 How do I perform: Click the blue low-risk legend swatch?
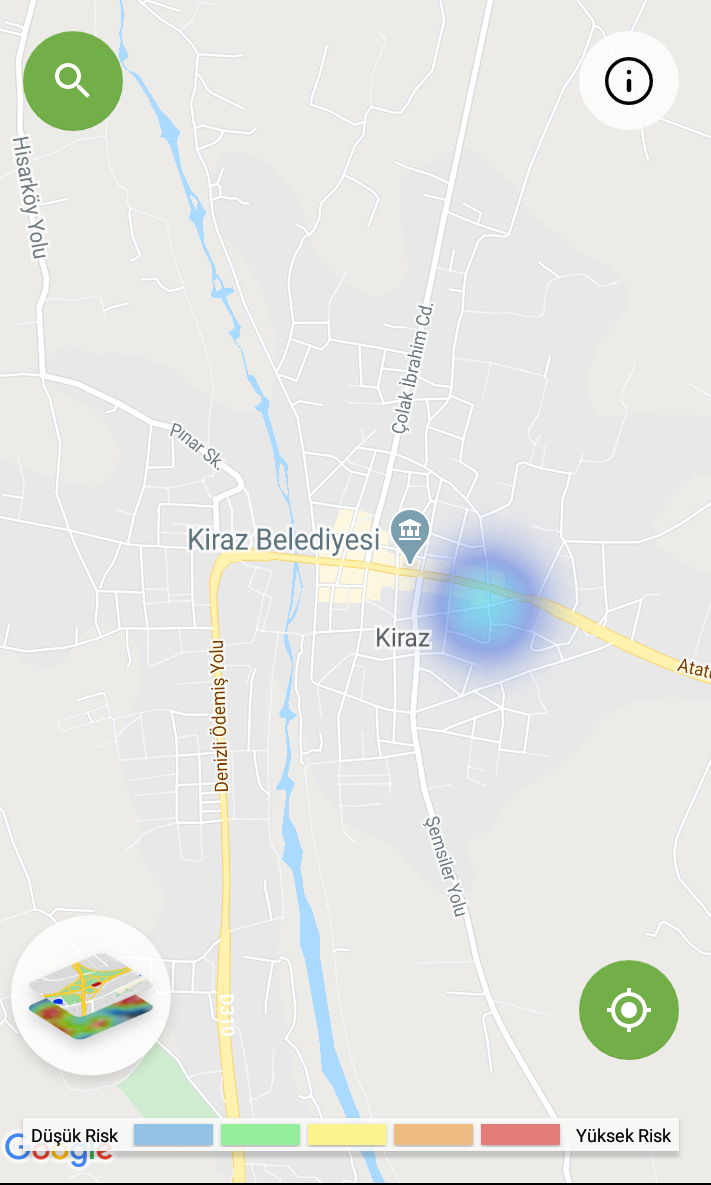coord(173,1134)
